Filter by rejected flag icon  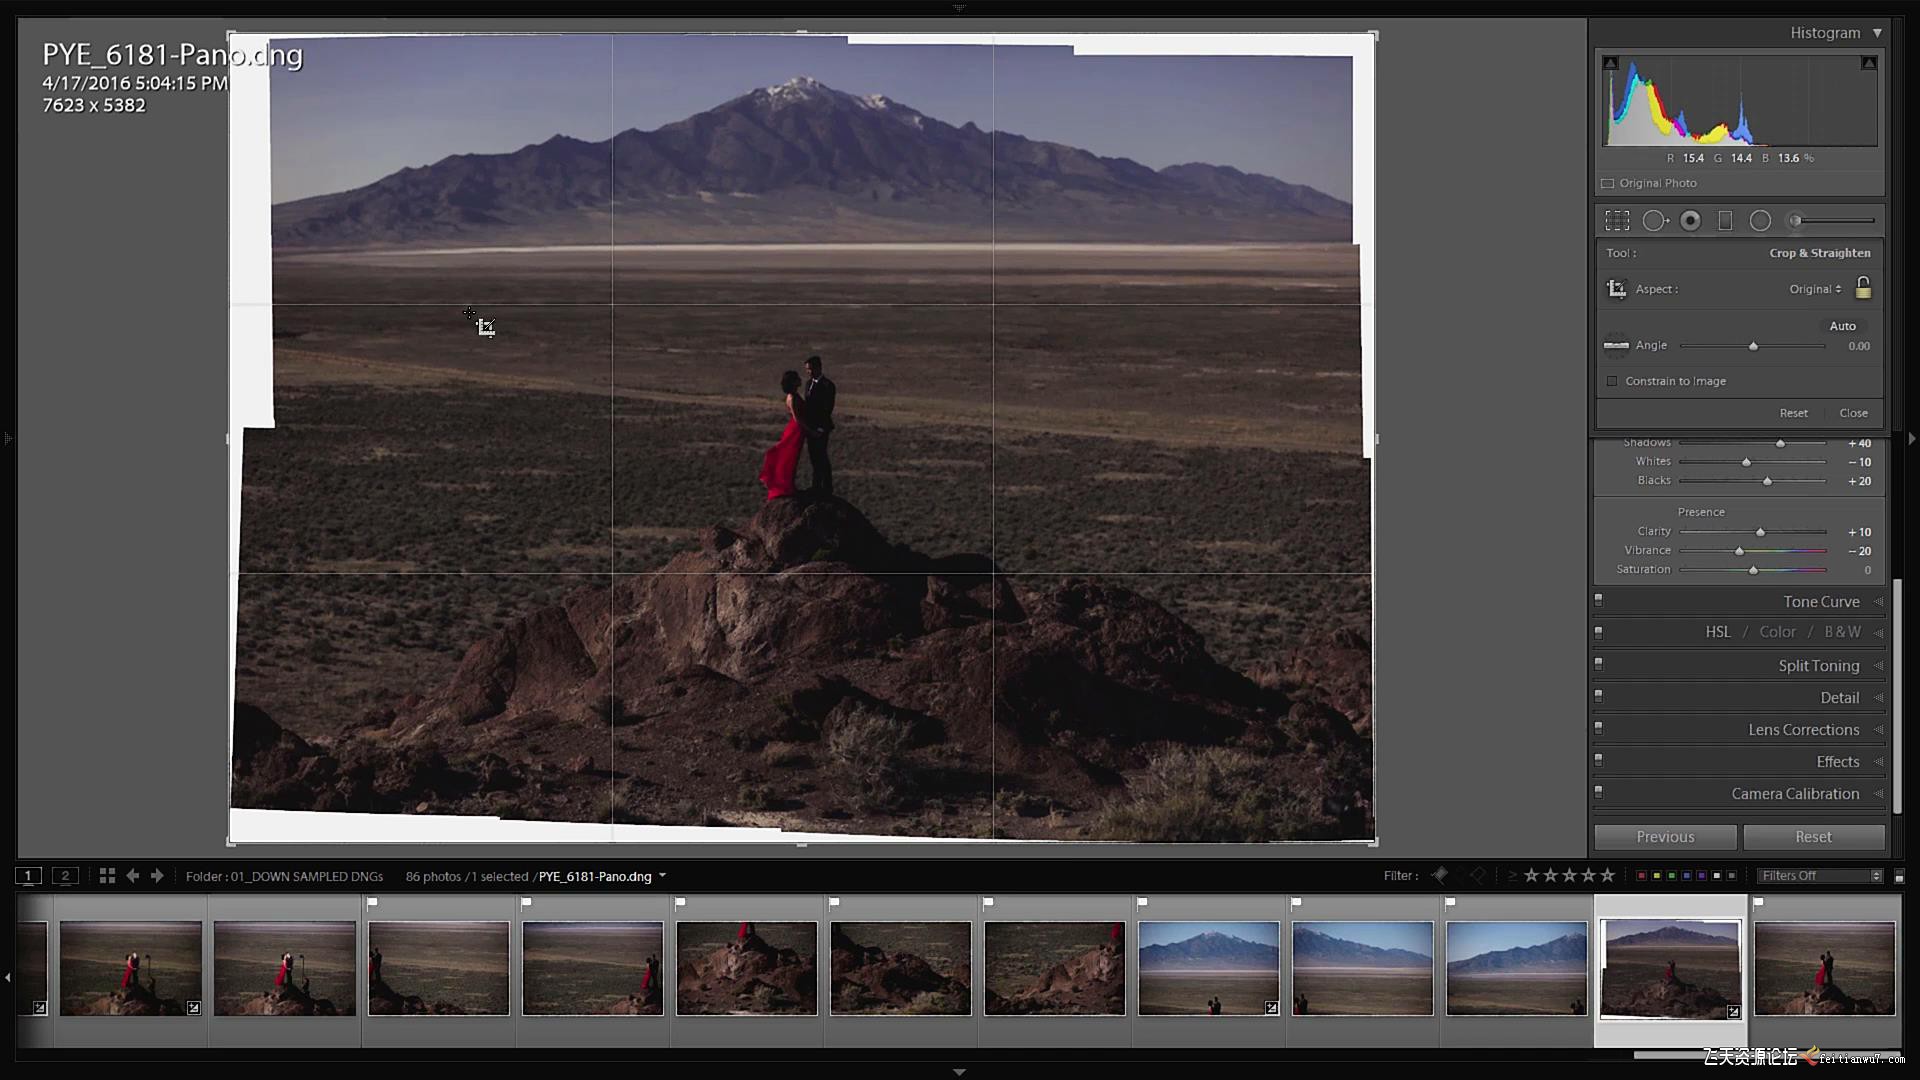coord(1478,876)
